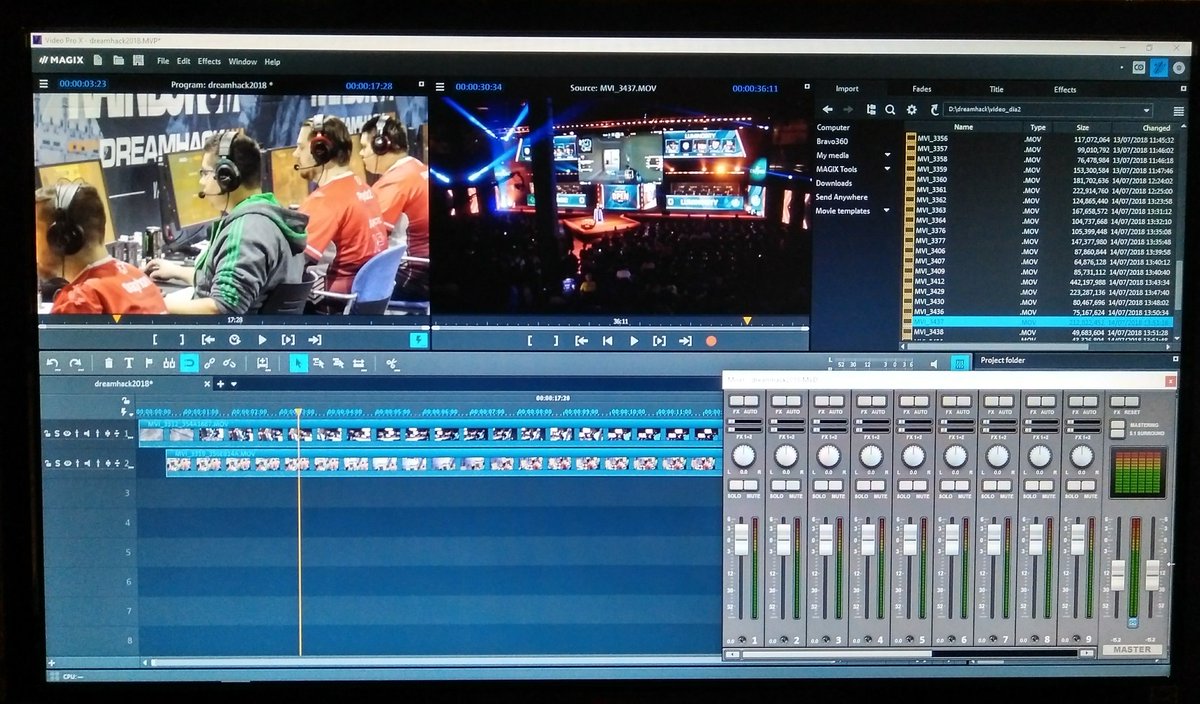Open the timeline tab dropdown arrow

(234, 383)
